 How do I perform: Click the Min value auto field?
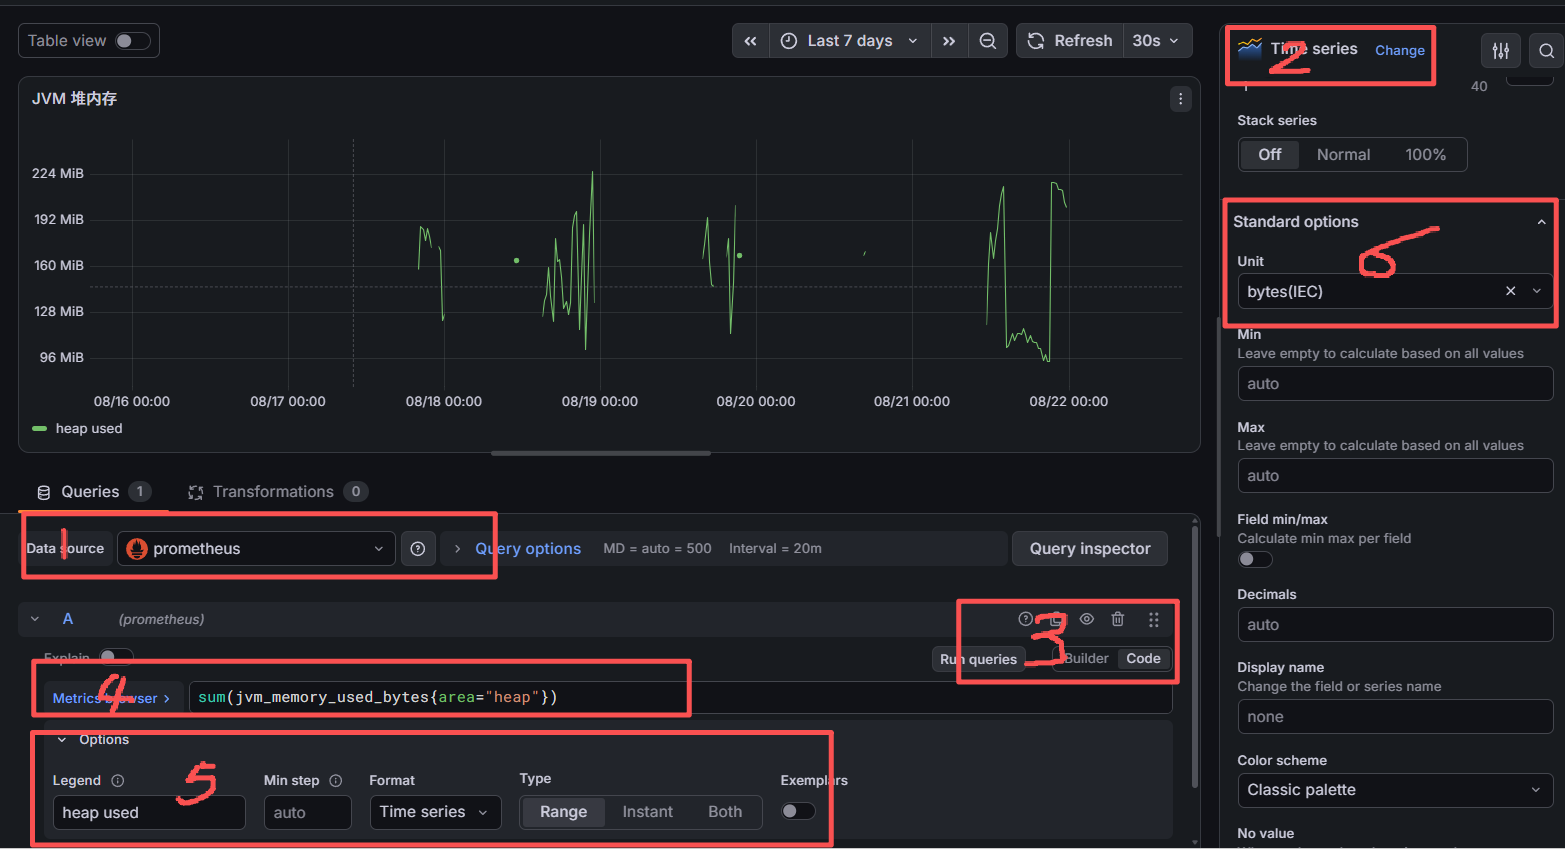1394,384
